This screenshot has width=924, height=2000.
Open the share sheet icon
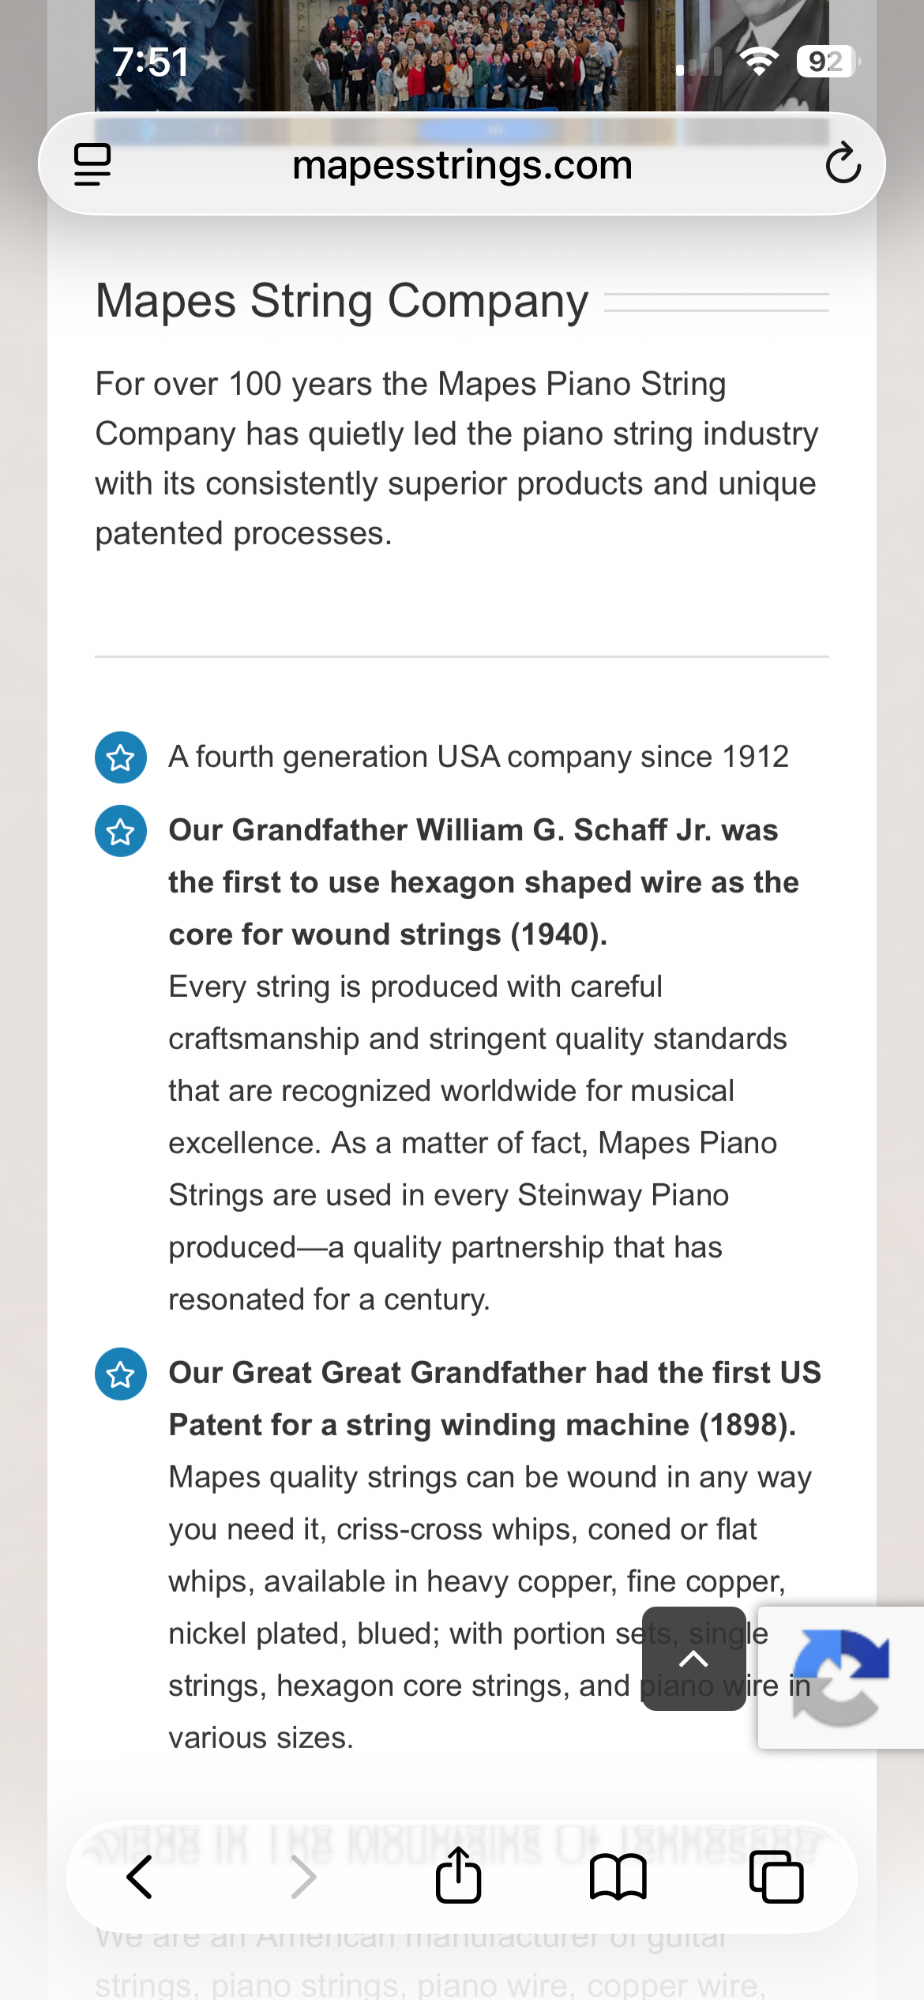click(x=459, y=1874)
